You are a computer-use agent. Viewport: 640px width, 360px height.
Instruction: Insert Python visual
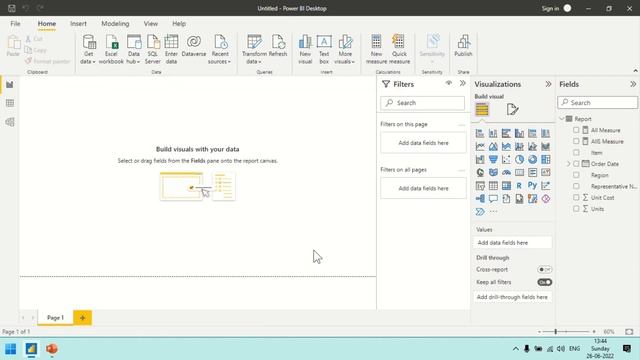click(532, 185)
